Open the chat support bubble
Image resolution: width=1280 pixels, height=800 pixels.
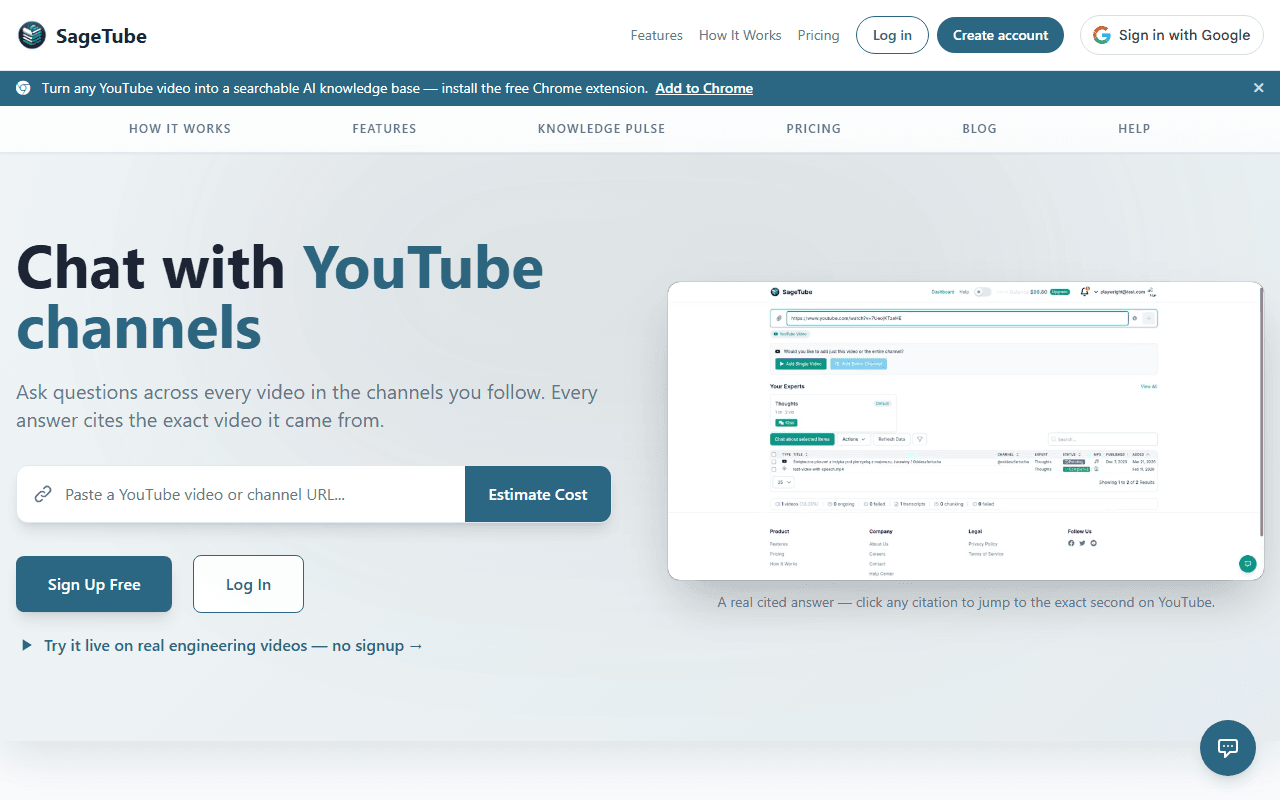(1228, 748)
